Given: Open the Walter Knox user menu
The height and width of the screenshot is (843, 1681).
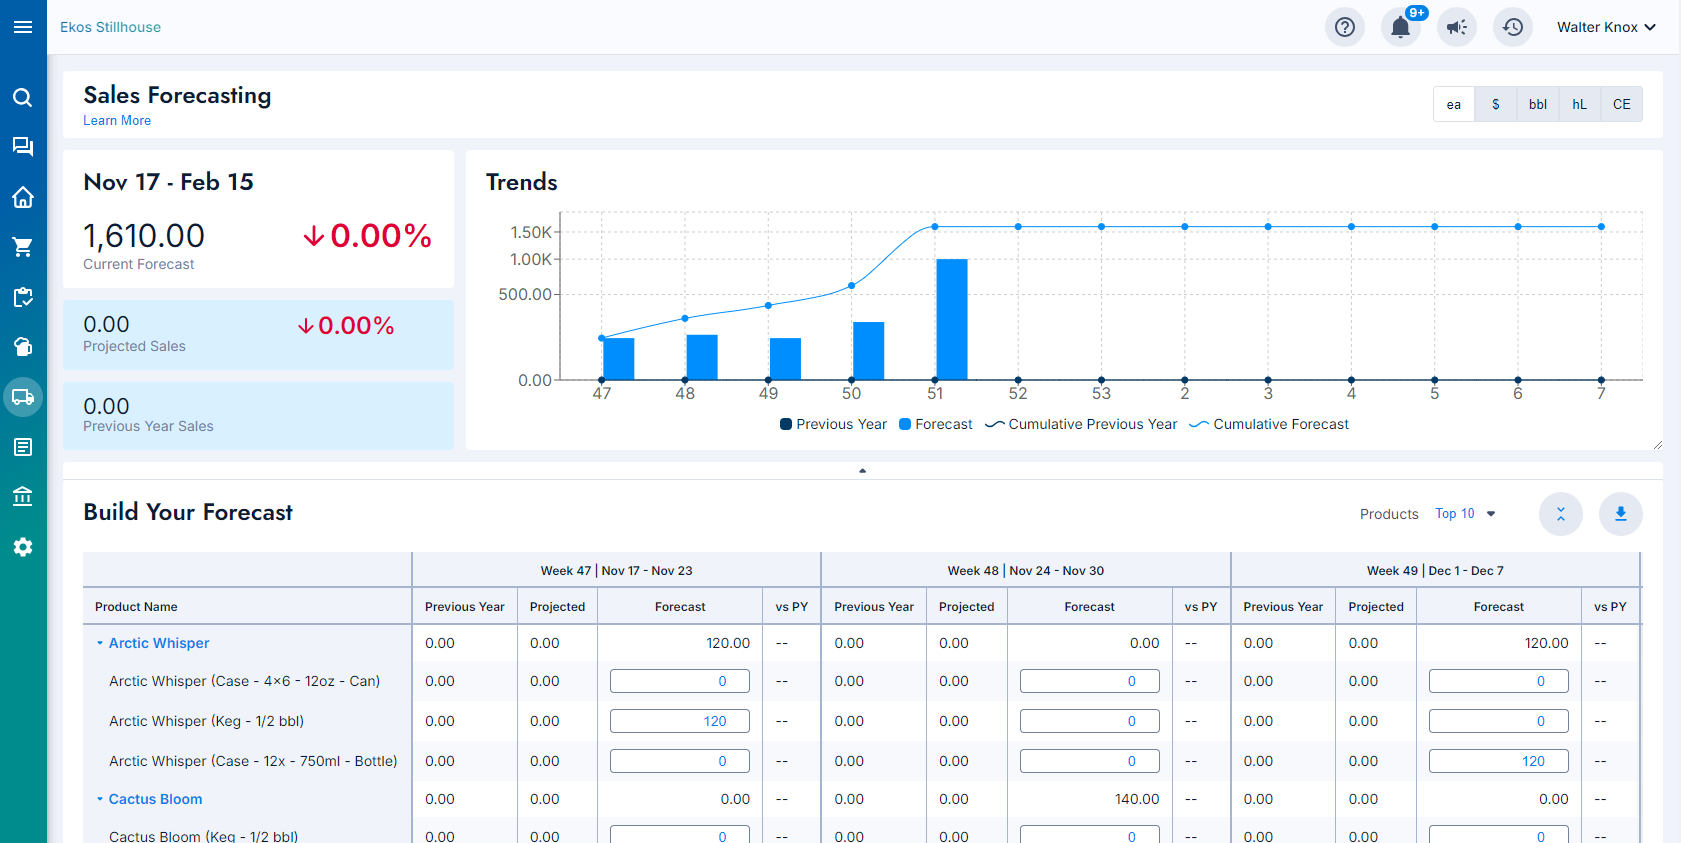Looking at the screenshot, I should click(x=1605, y=27).
